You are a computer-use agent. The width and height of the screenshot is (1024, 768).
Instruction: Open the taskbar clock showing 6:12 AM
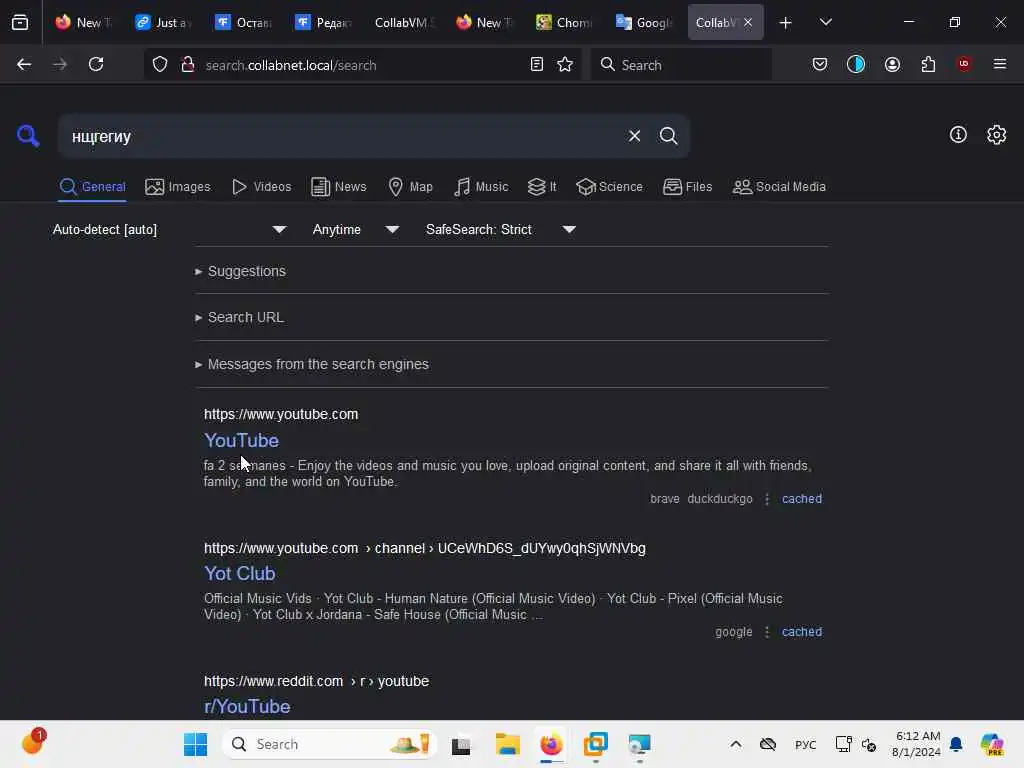[x=916, y=744]
